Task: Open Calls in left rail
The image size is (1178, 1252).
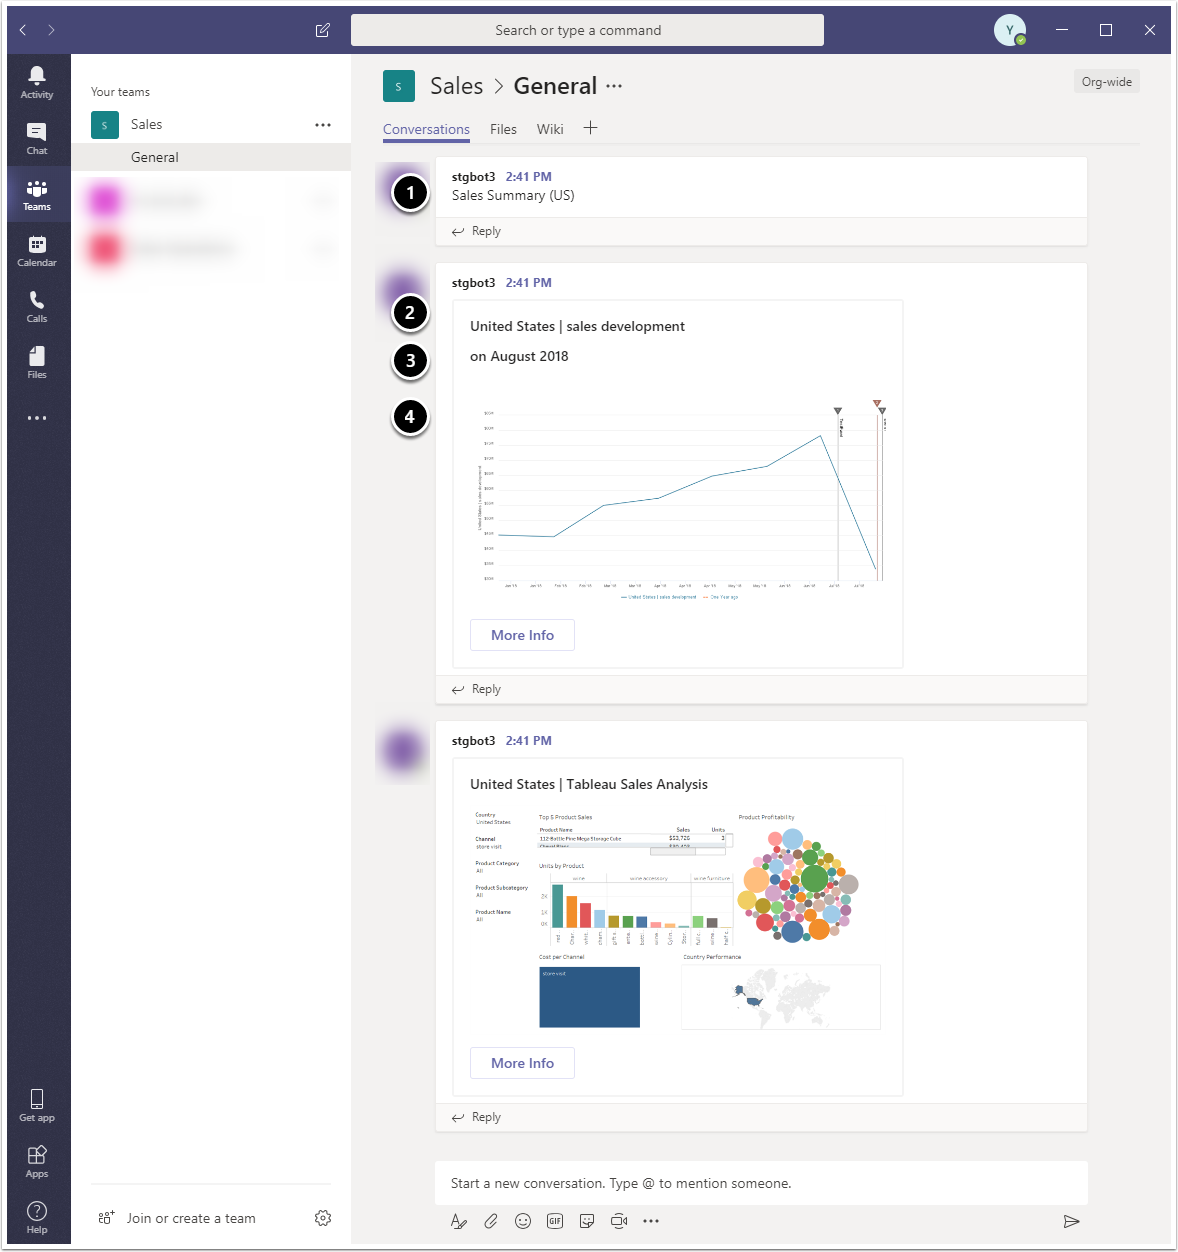Action: tap(37, 306)
